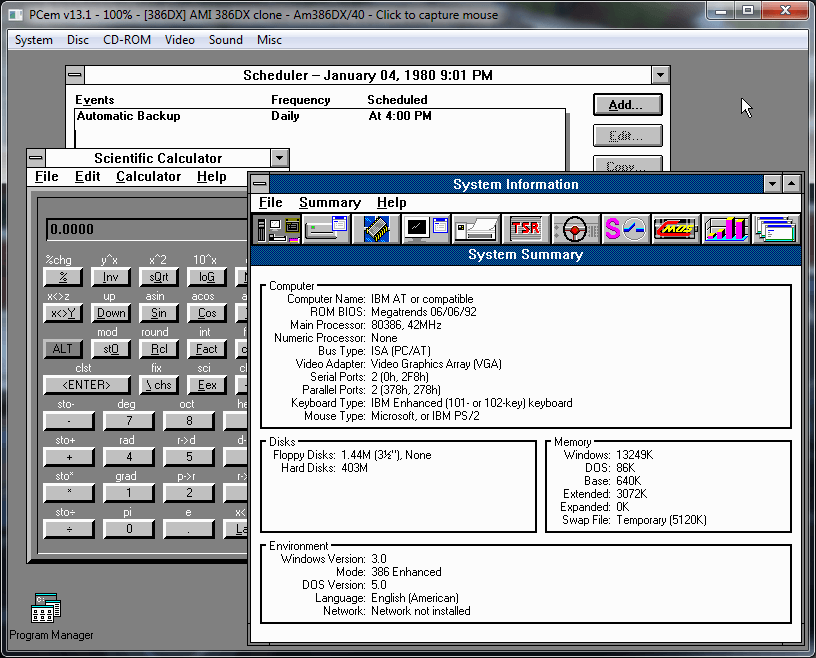Click the calculator x<>Y swap button
Image resolution: width=816 pixels, height=658 pixels.
62,313
